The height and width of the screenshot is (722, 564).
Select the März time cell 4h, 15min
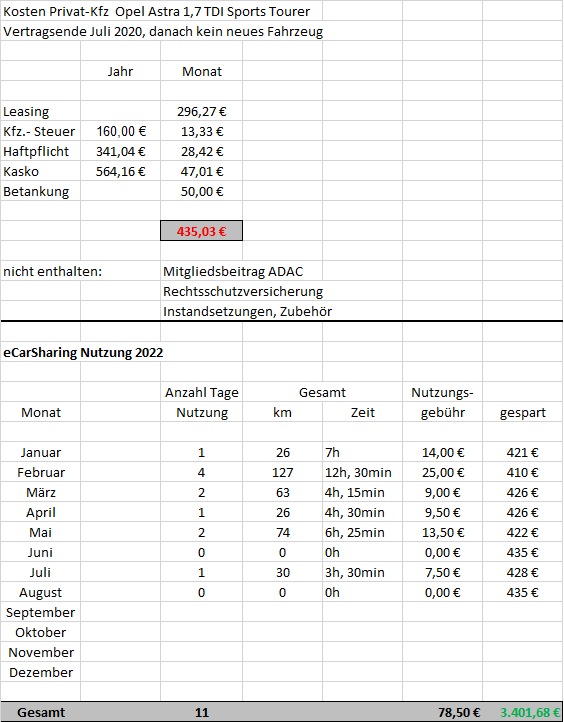[362, 492]
